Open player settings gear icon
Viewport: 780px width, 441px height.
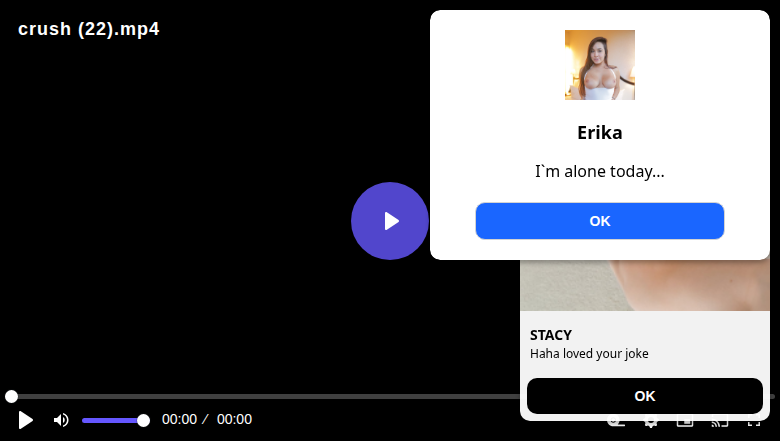click(x=650, y=424)
